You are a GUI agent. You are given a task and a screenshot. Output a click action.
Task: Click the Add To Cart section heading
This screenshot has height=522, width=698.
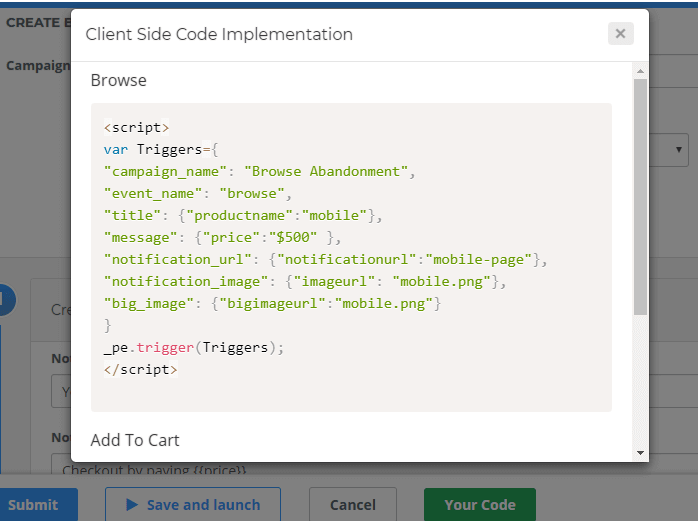[135, 440]
